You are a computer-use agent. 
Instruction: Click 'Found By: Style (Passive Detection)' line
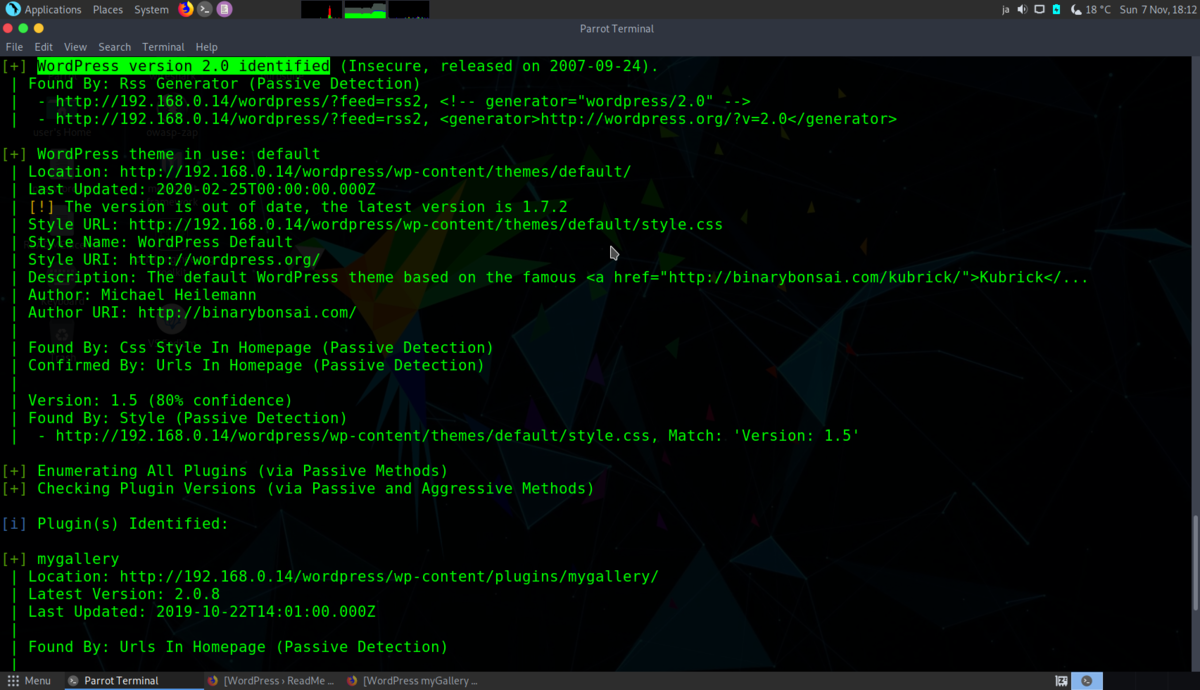187,418
